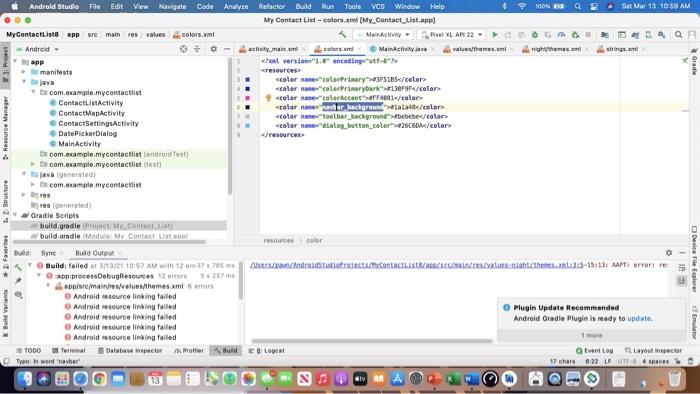Viewport: 700px width, 394px height.
Task: Hide the Project panel with minus icon
Action: 227,49
